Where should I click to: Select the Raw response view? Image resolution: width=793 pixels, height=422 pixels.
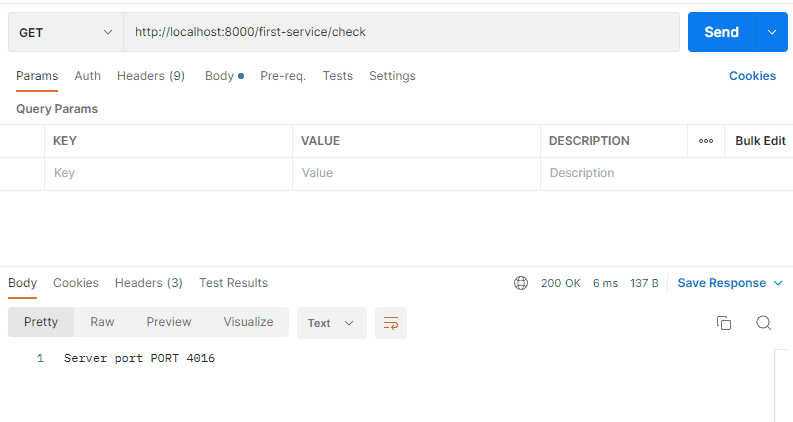102,322
